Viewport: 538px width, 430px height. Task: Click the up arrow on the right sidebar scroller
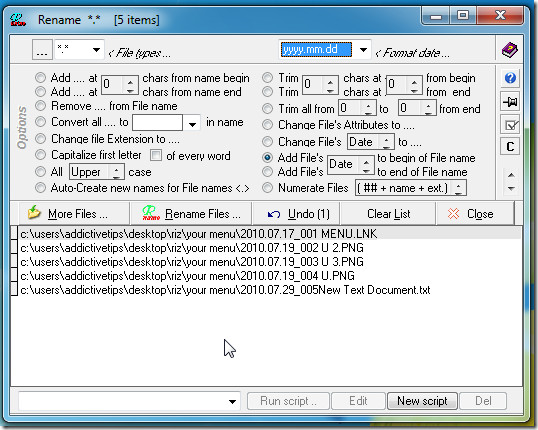pos(511,175)
